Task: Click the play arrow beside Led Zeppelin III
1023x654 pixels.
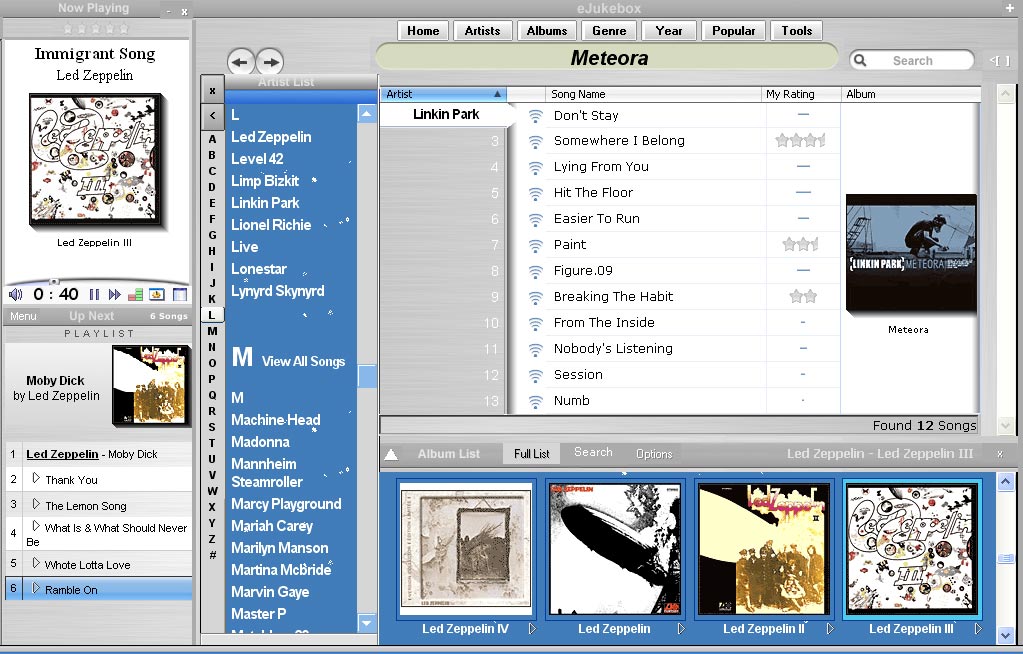Action: [x=978, y=629]
